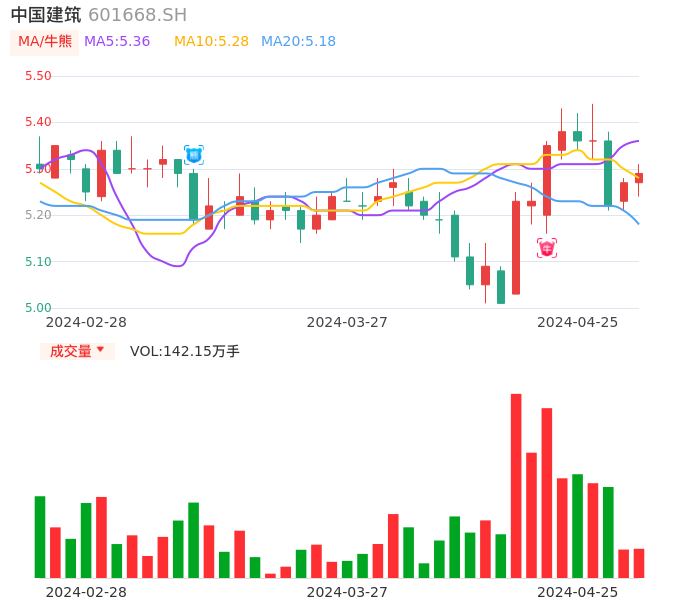This screenshot has height=606, width=686.
Task: Click the MA20:5.18 legend label
Action: click(298, 42)
